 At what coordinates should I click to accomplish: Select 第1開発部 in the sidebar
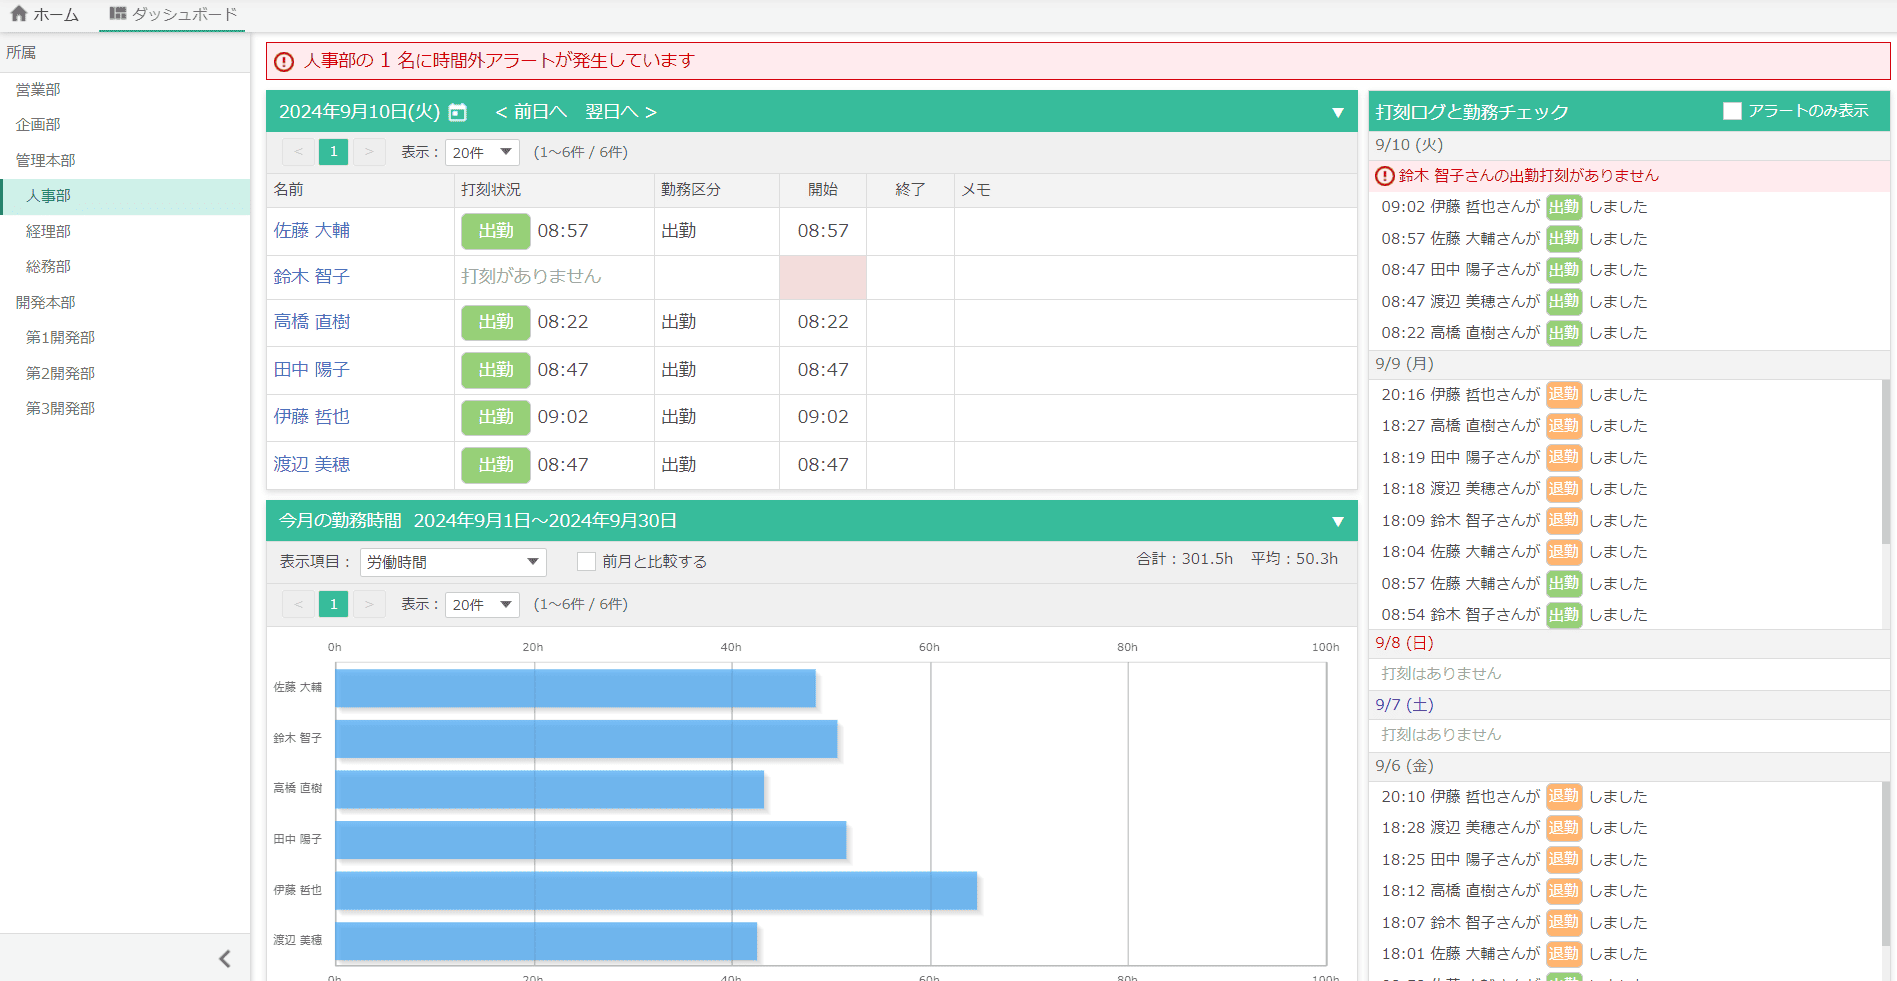(60, 337)
